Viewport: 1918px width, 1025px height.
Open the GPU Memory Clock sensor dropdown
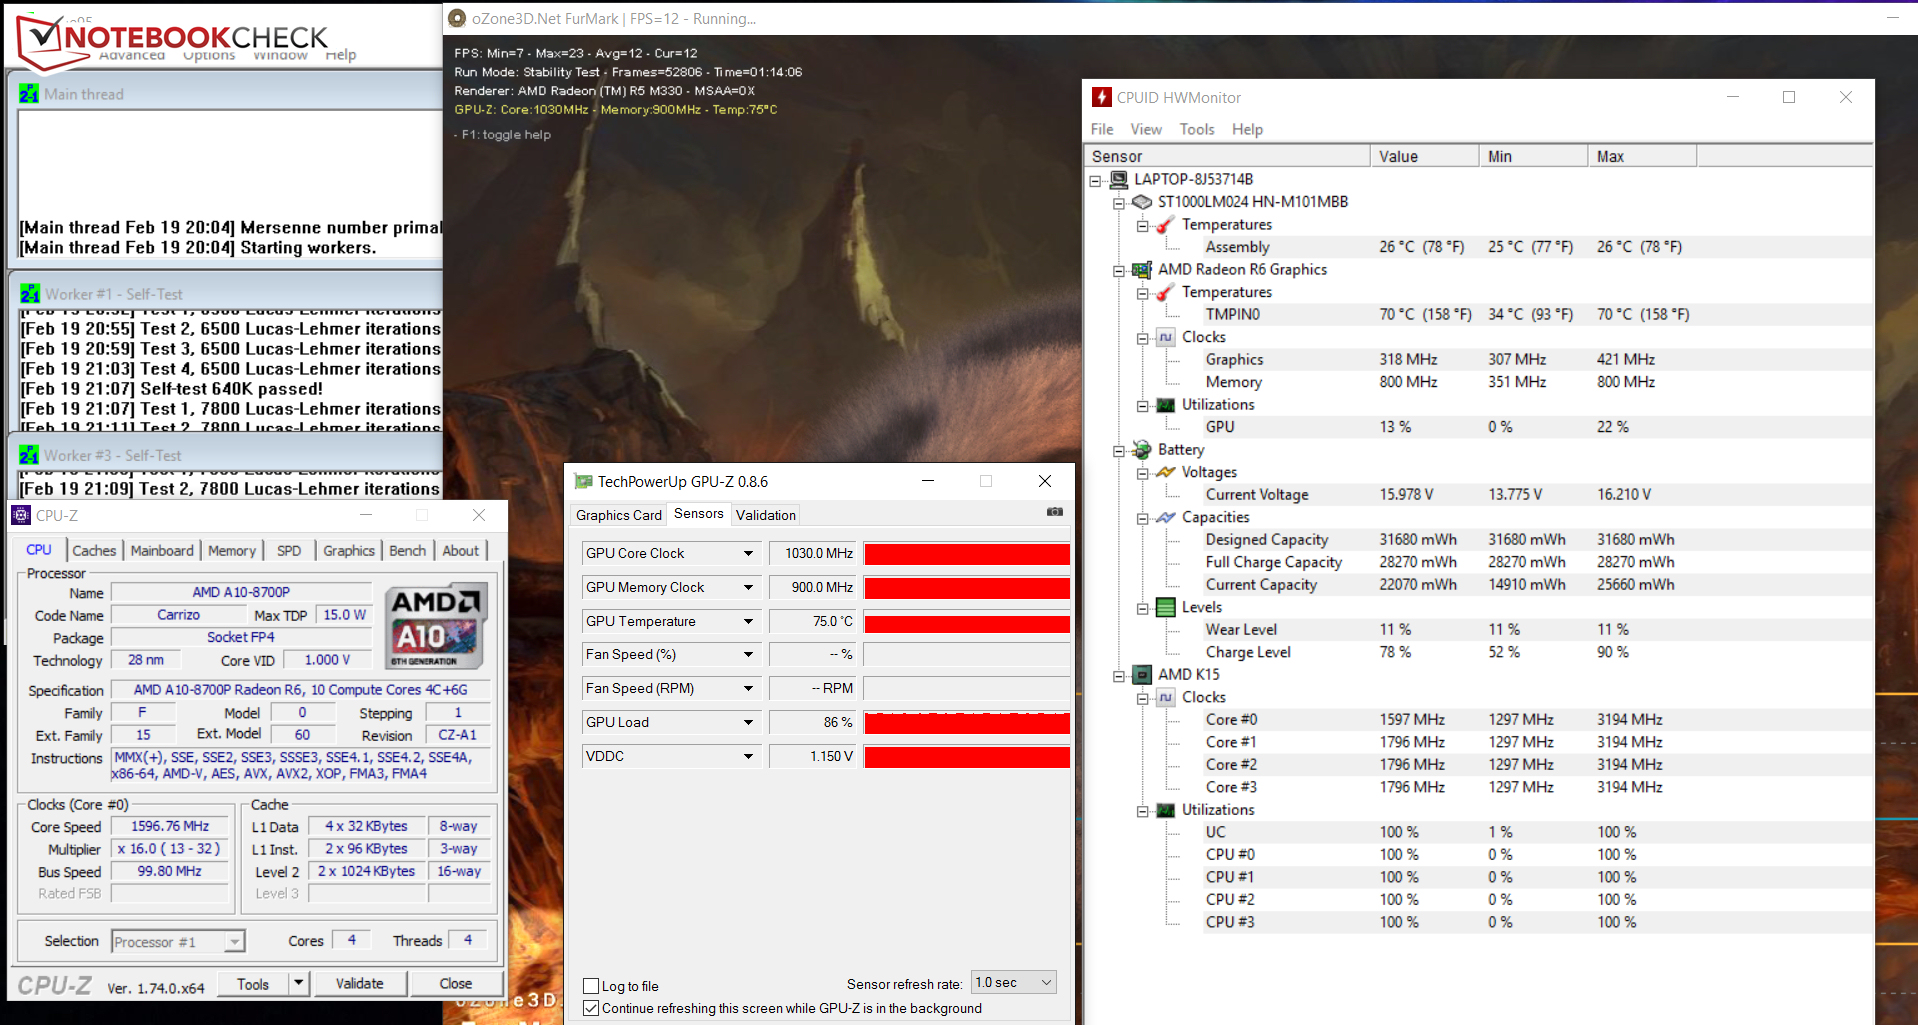(x=748, y=587)
